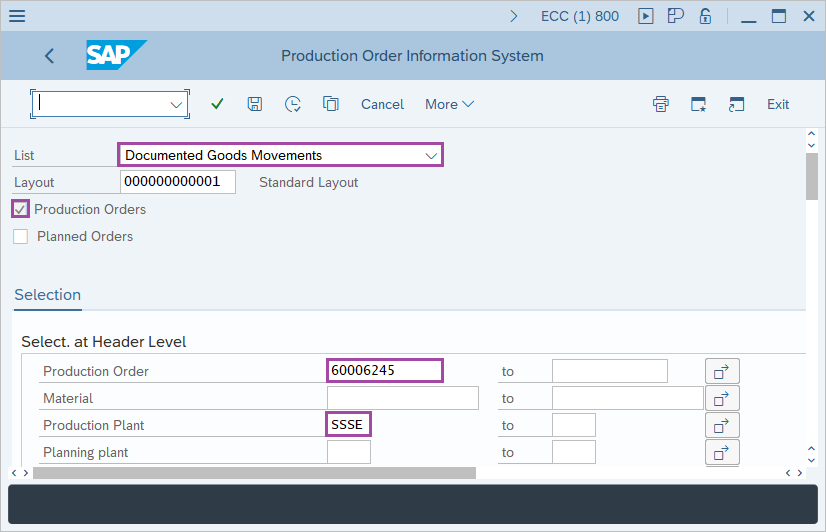
Task: Click the padlock icon in title bar
Action: point(705,16)
